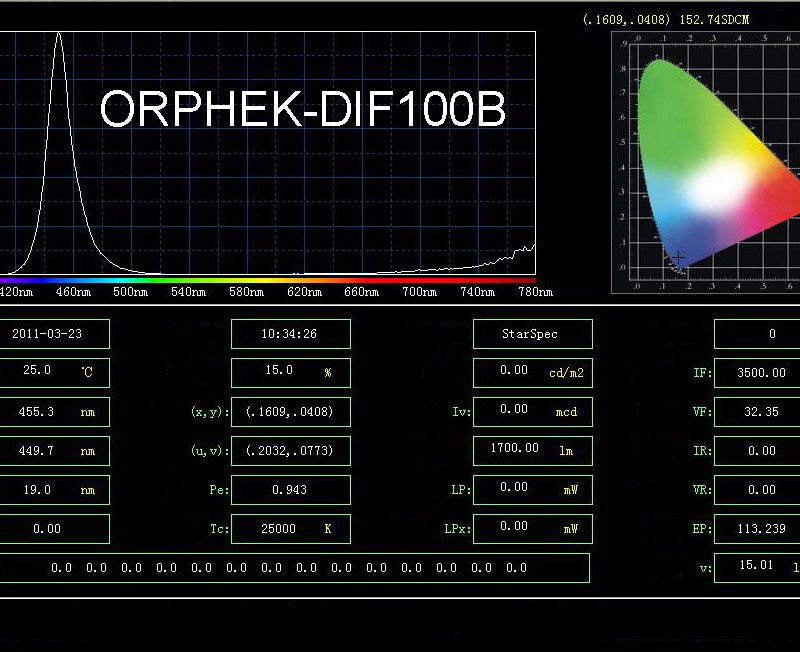Click the 500nm axis label
The width and height of the screenshot is (800, 652).
[131, 292]
